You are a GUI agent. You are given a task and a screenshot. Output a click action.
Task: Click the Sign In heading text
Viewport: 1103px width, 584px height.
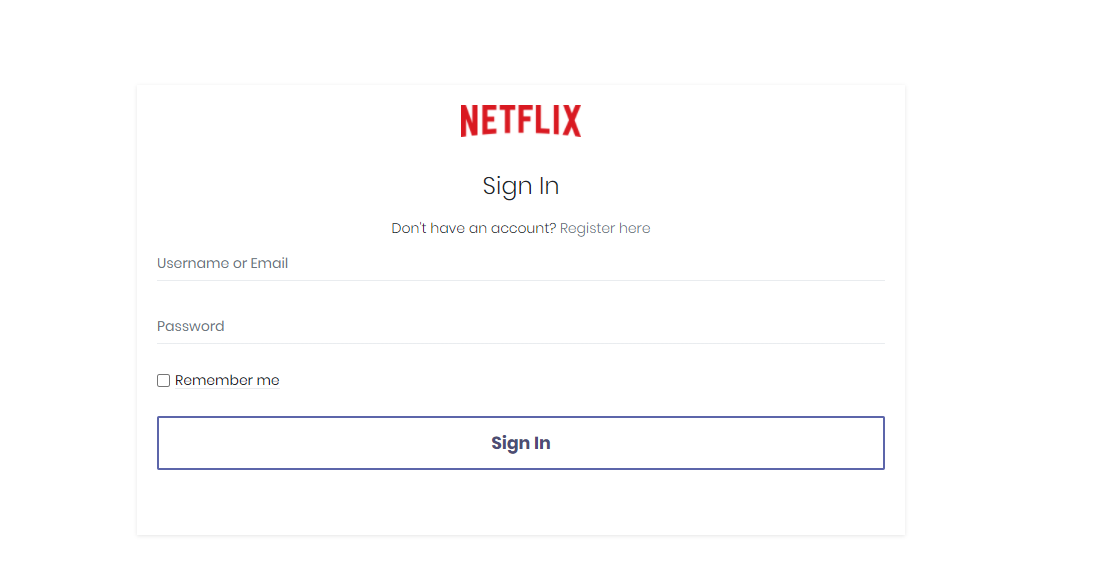(x=520, y=186)
